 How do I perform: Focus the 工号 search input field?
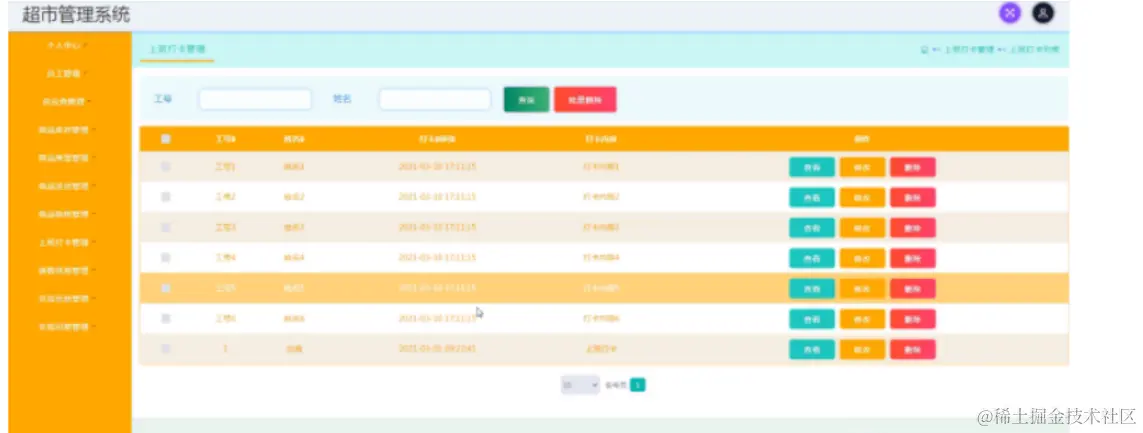pos(255,100)
